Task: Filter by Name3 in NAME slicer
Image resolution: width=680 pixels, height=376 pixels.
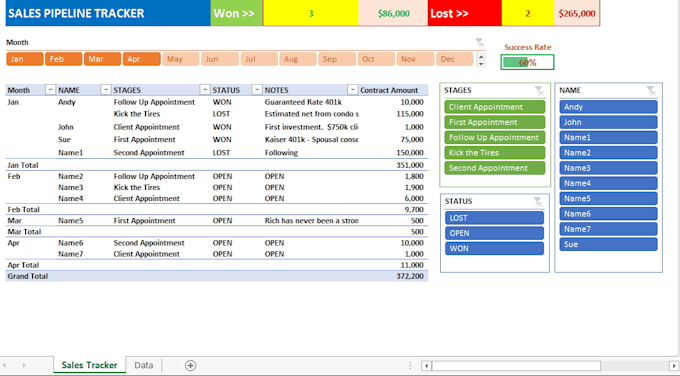Action: point(608,168)
